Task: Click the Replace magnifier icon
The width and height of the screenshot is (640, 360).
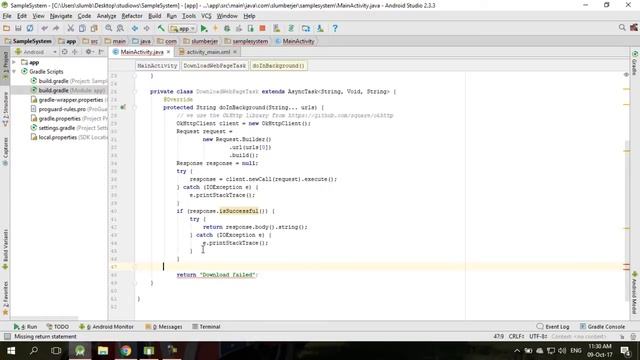Action: pos(120,28)
